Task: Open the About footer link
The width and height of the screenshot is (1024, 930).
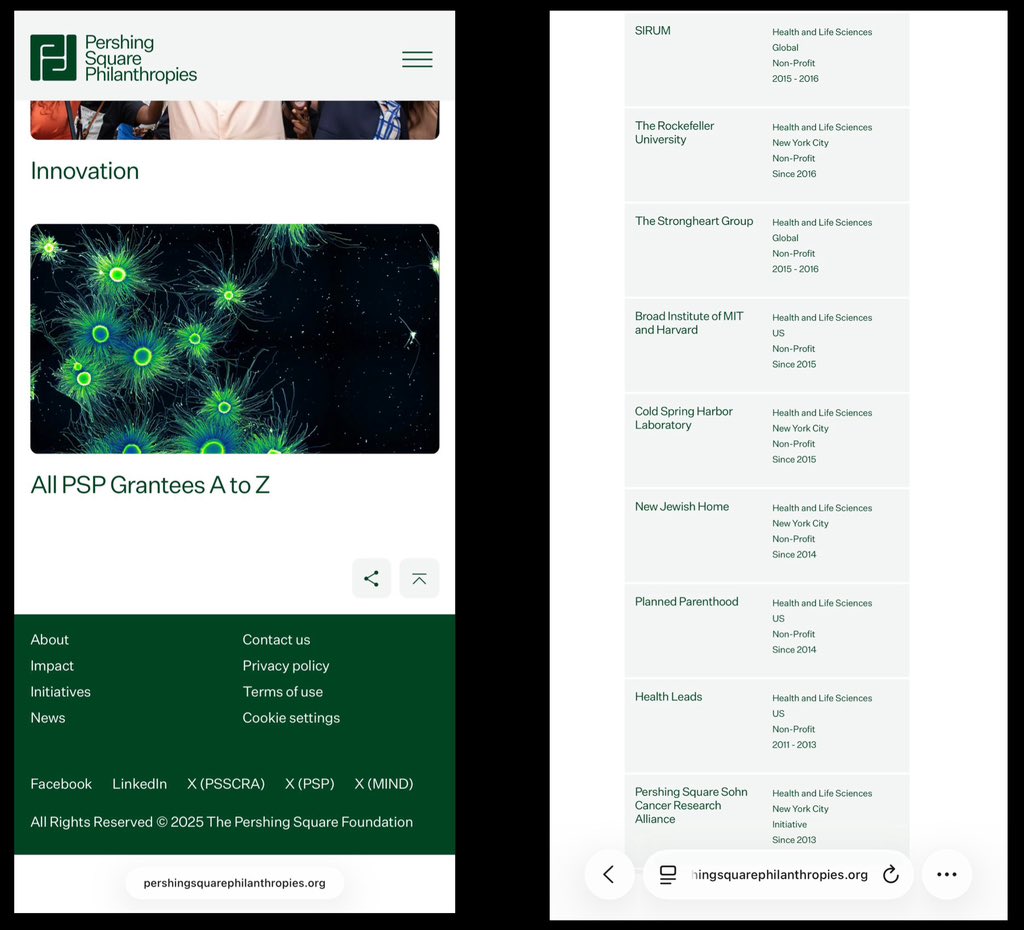Action: pyautogui.click(x=50, y=639)
